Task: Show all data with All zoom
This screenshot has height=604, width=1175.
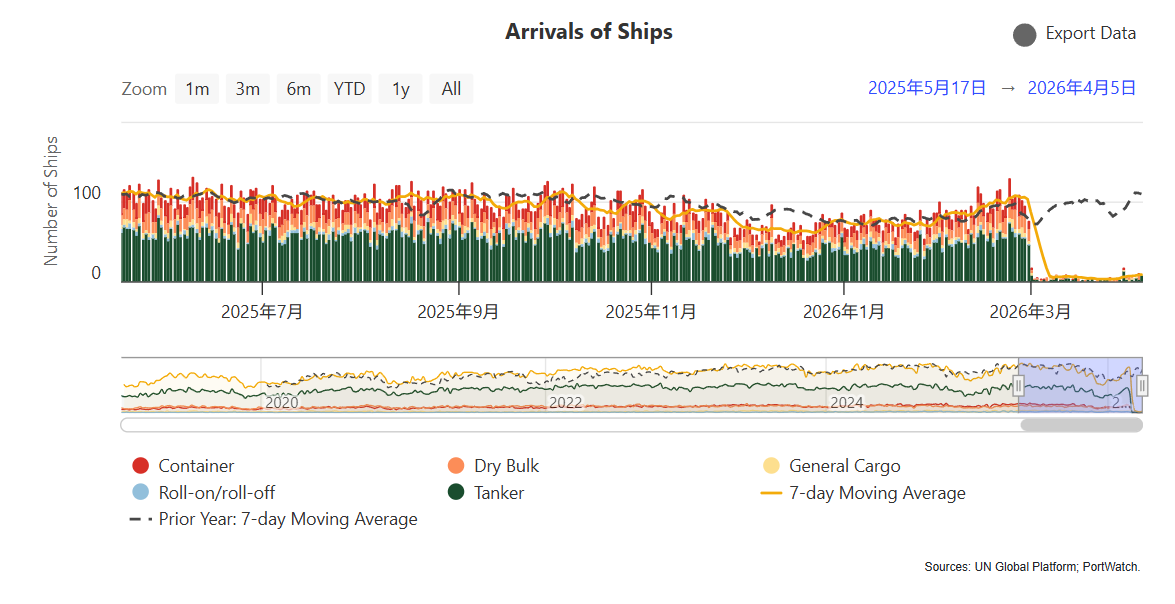Action: click(x=451, y=89)
